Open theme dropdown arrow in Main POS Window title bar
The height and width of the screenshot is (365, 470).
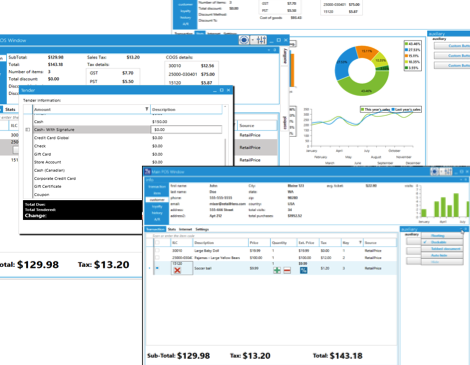pyautogui.click(x=442, y=172)
